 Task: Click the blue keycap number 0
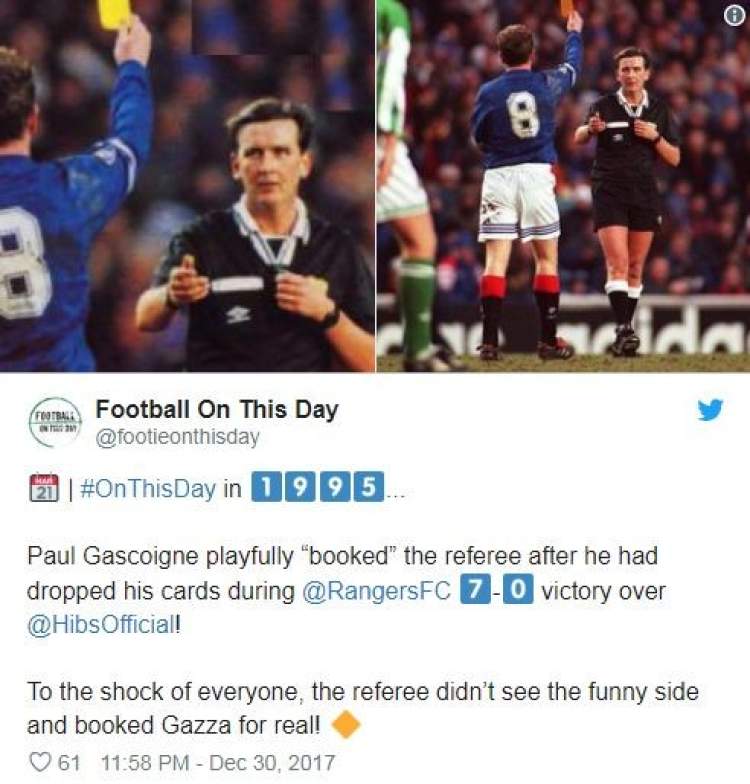[x=518, y=589]
